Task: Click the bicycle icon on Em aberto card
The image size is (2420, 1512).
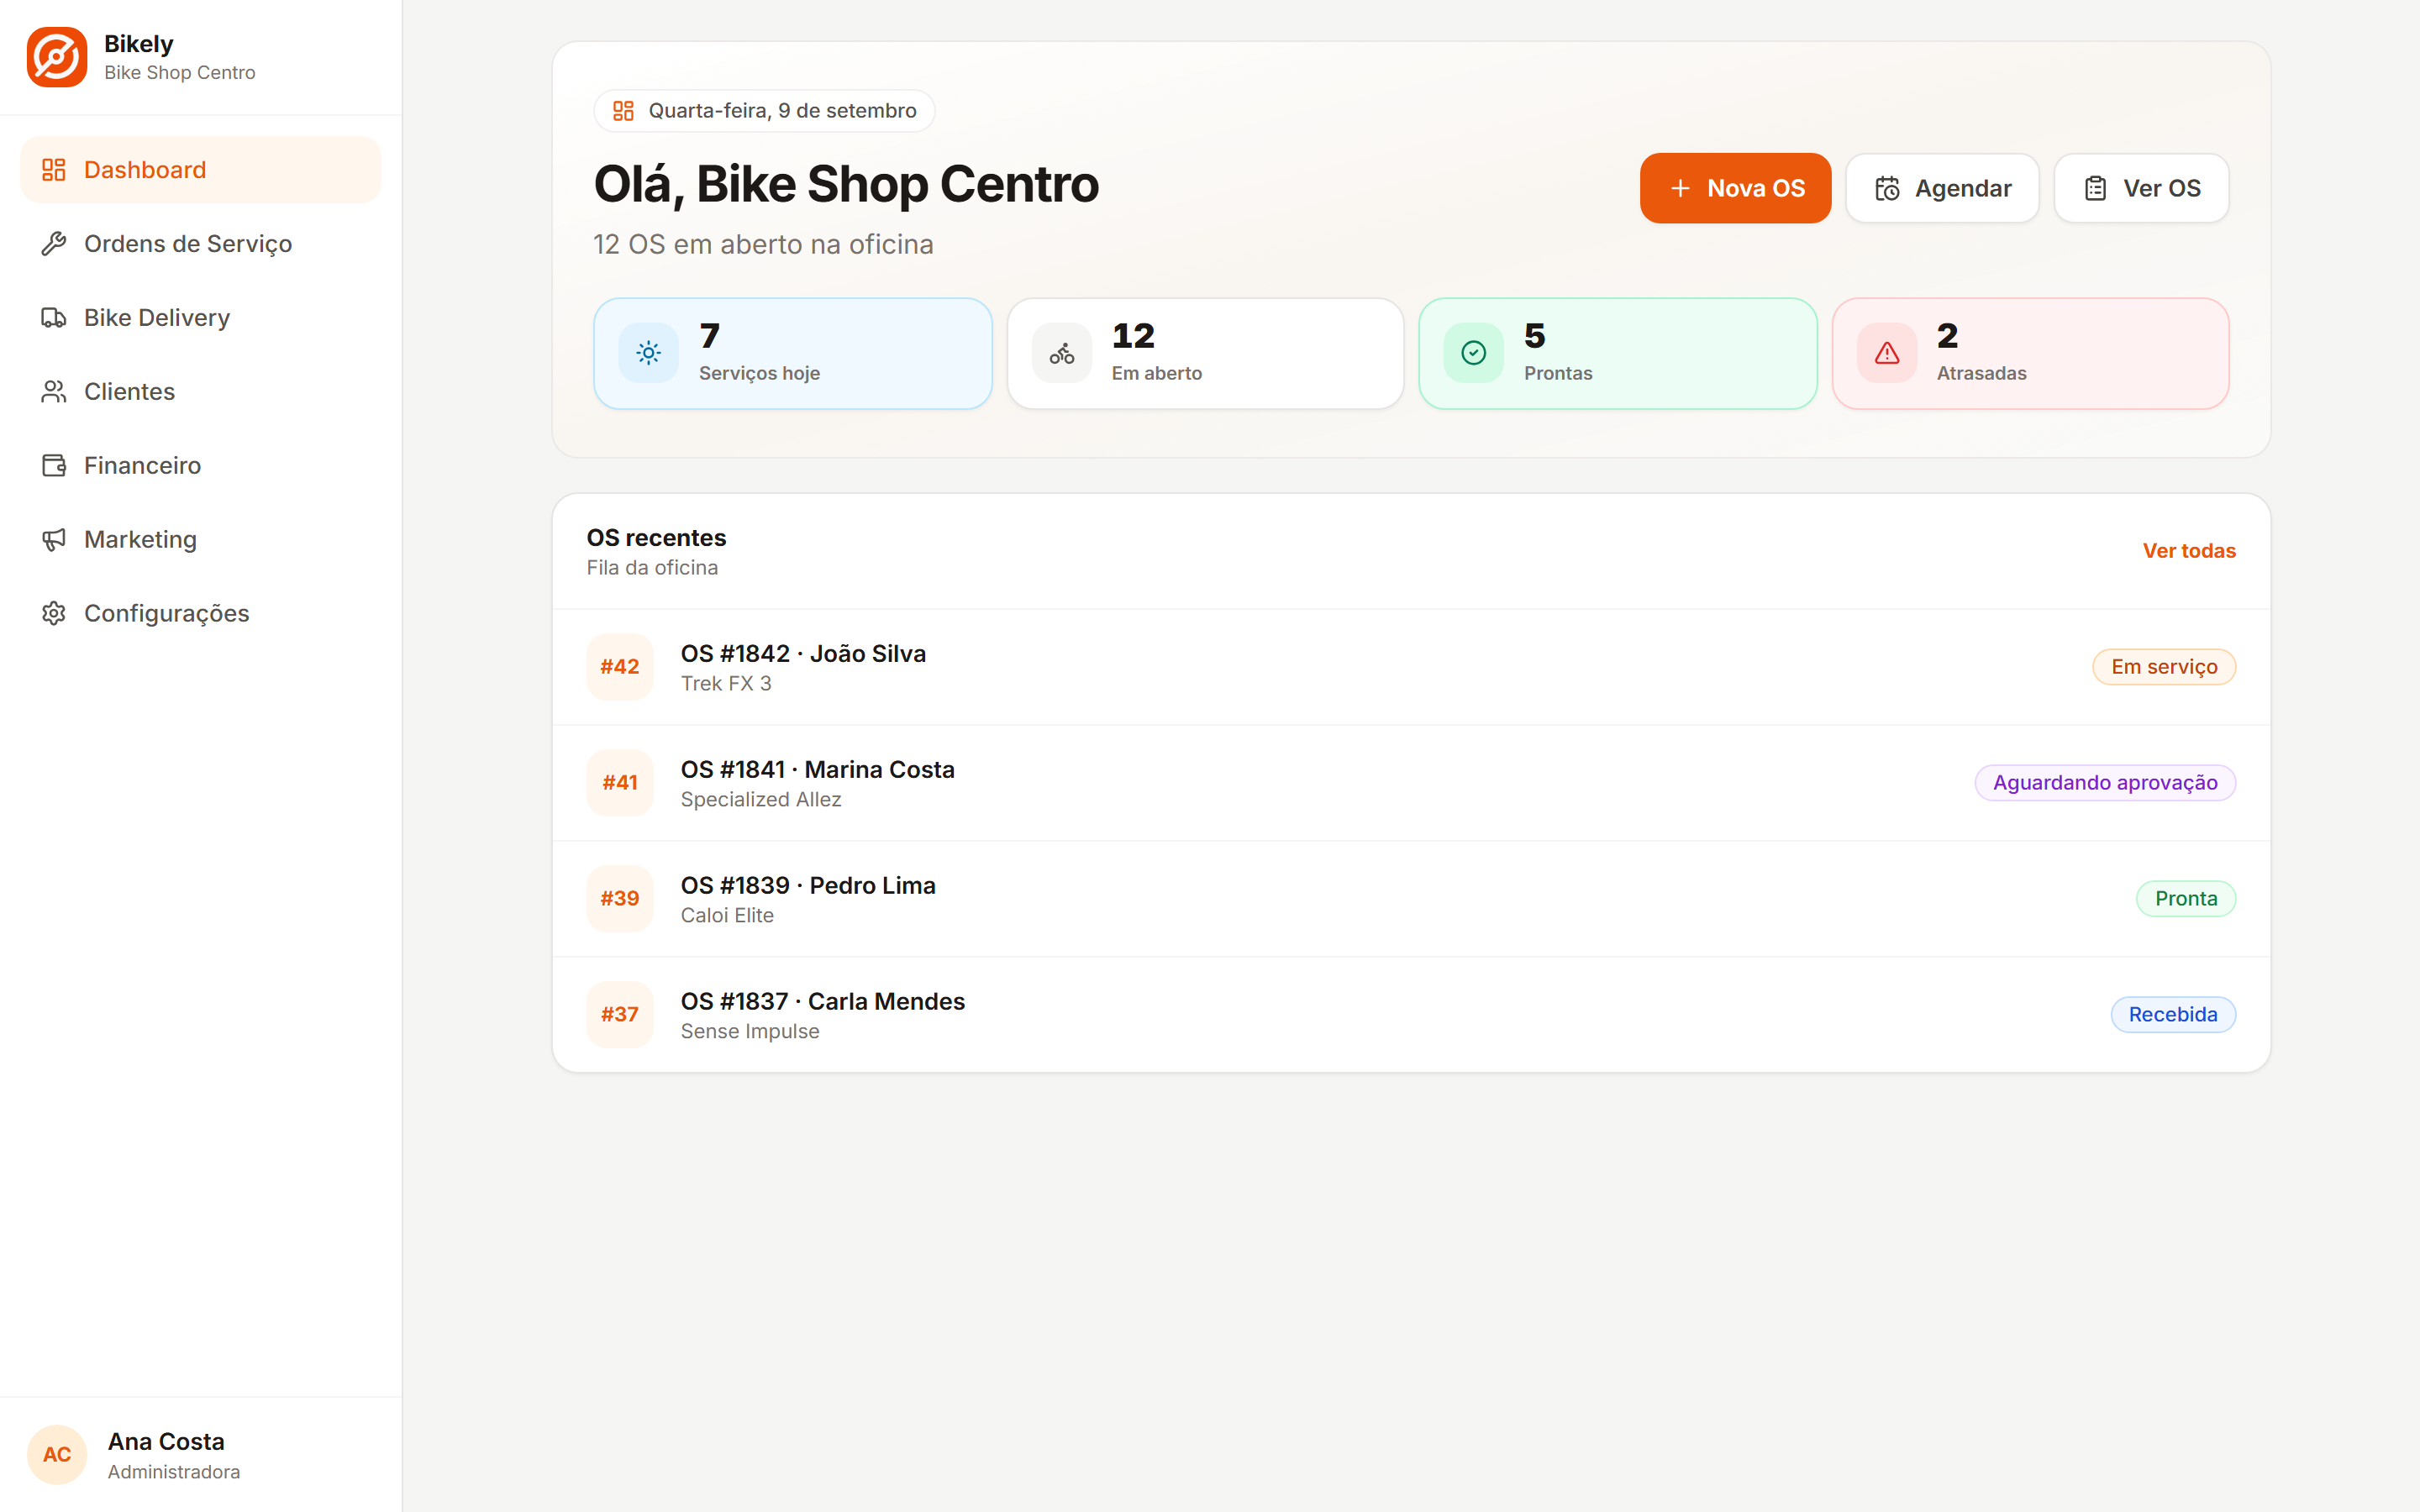Action: (1062, 353)
